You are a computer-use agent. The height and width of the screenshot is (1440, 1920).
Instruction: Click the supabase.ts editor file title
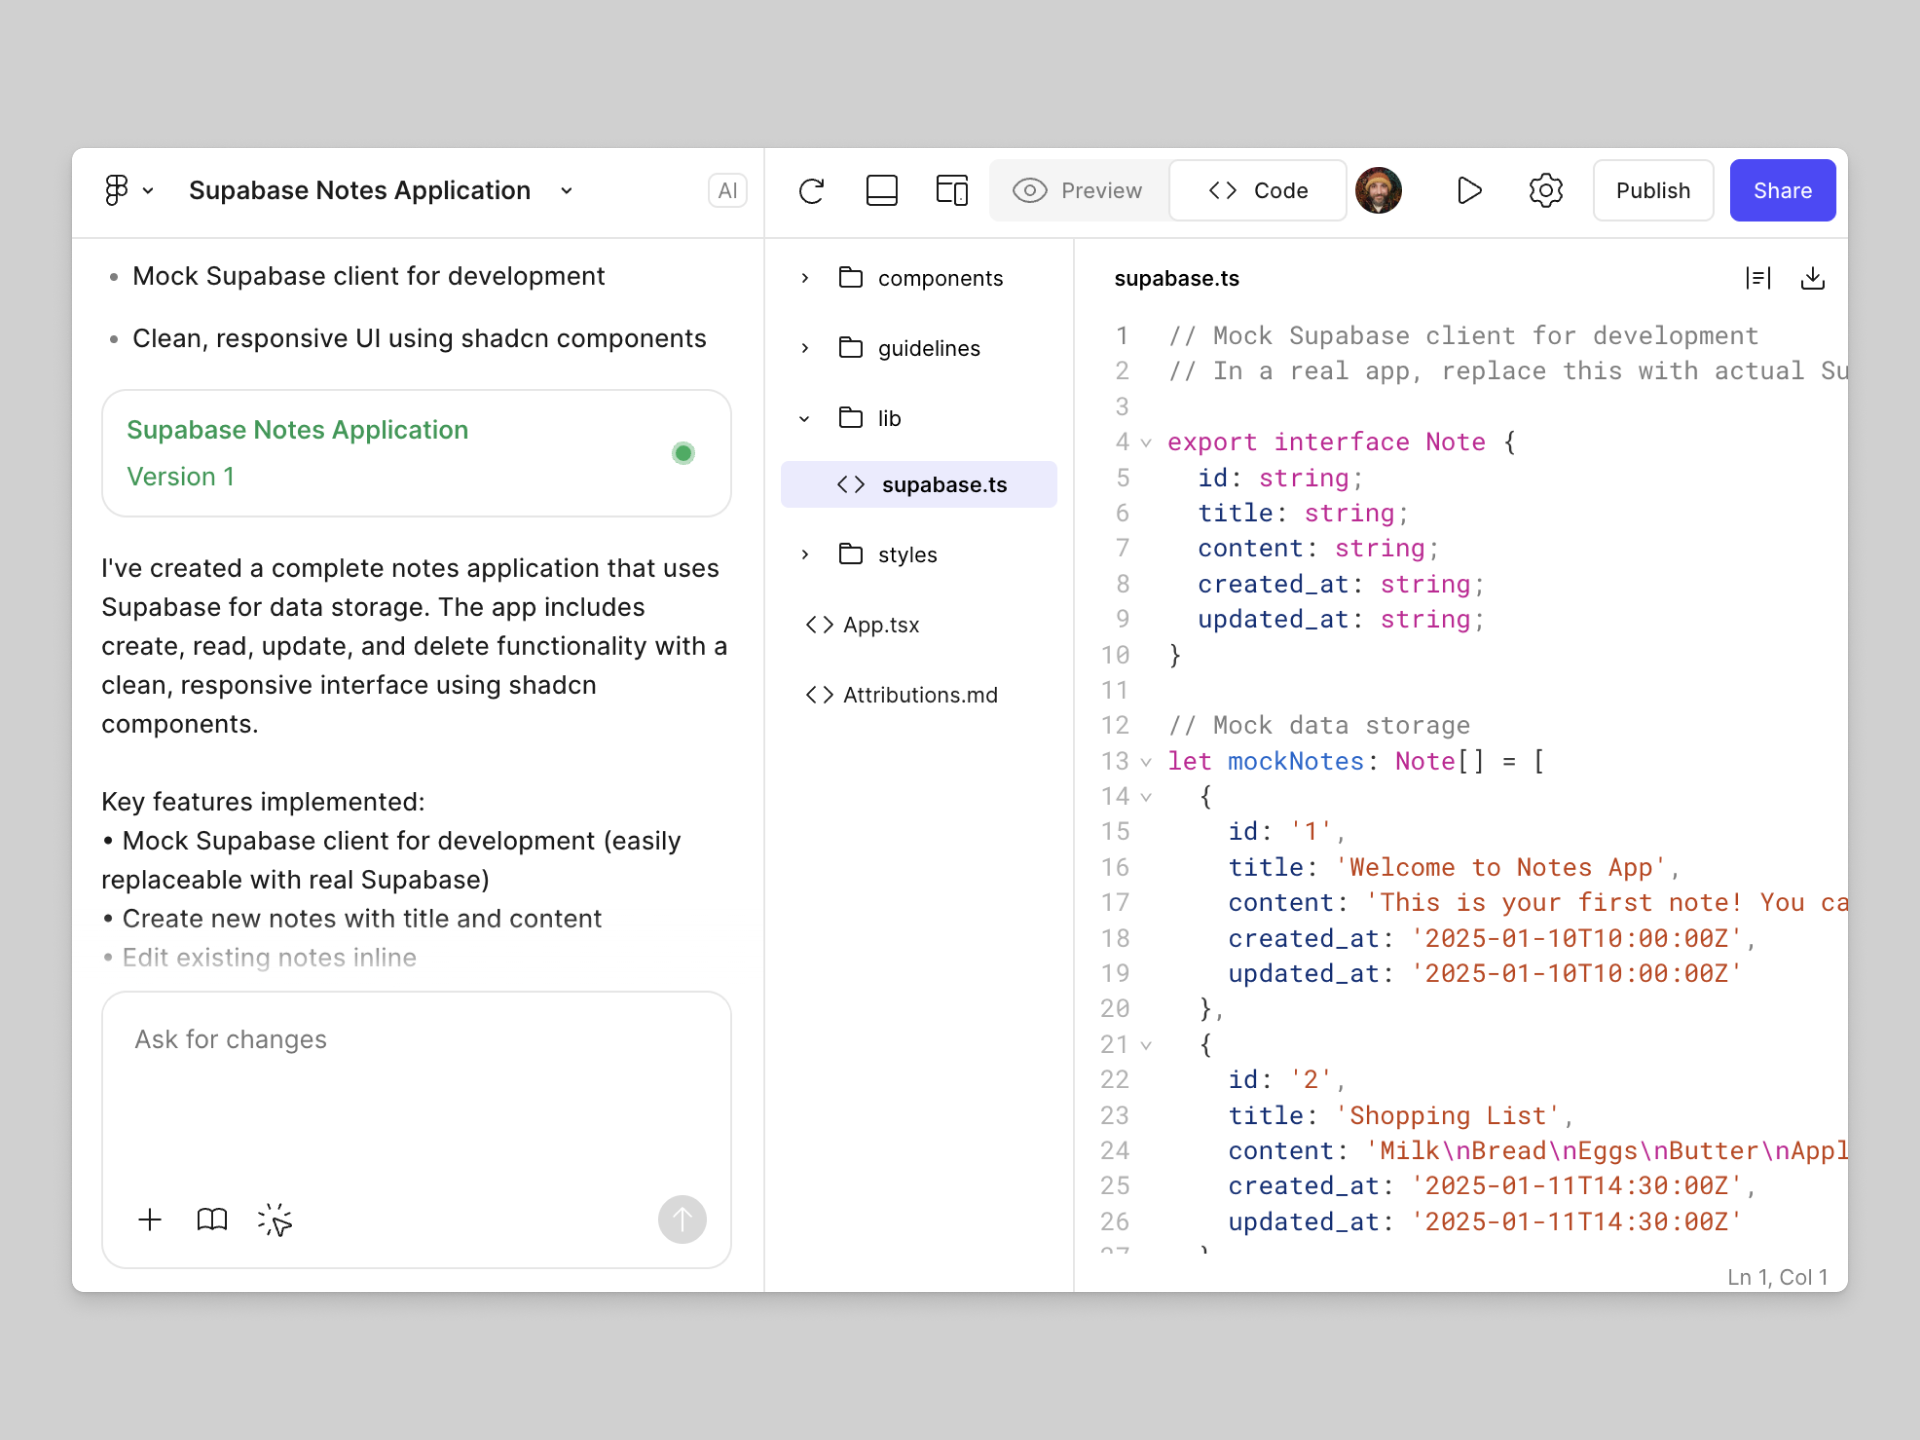coord(1176,279)
